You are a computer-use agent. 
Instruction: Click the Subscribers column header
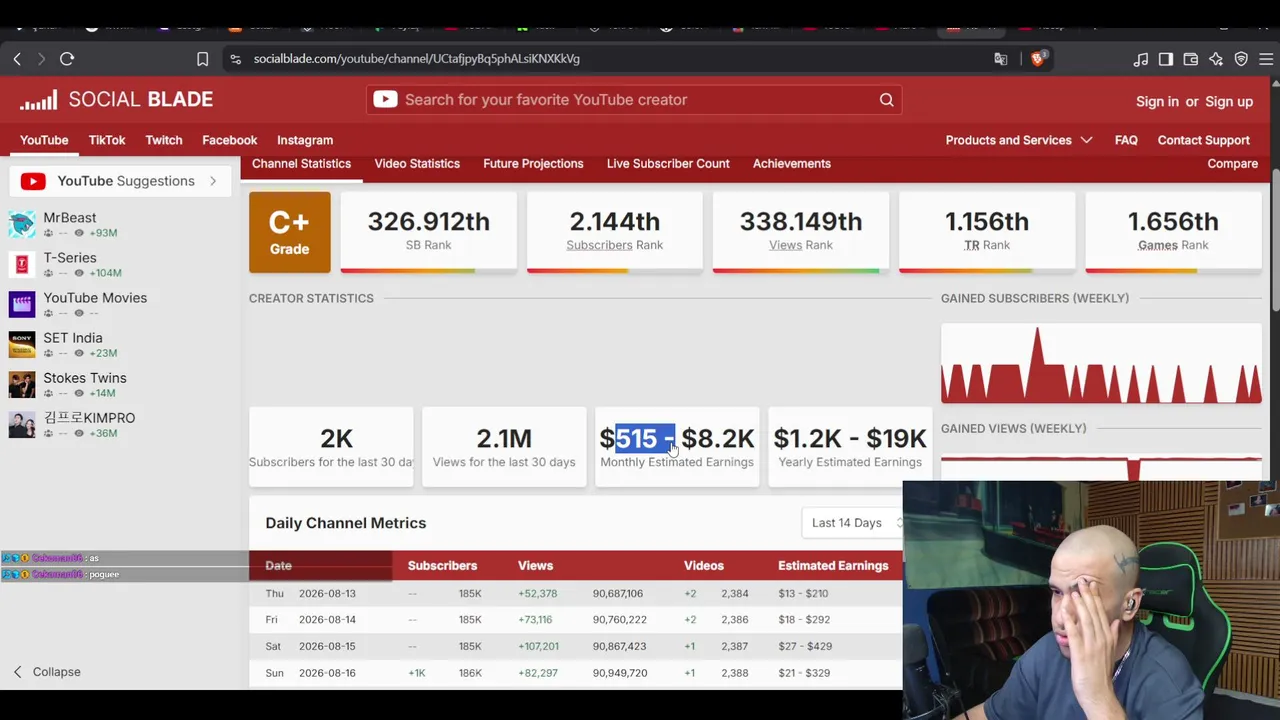[x=442, y=566]
